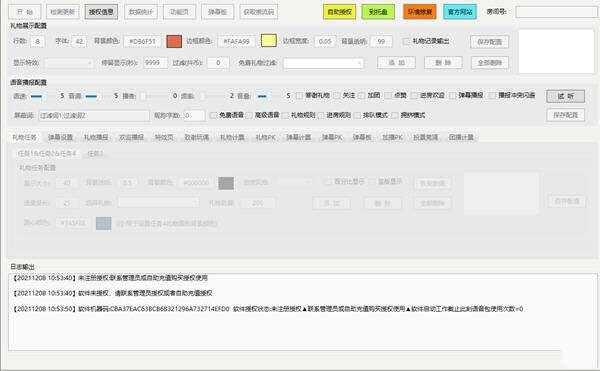Click the 检测更新 check update button
This screenshot has height=371, width=600.
pos(63,12)
